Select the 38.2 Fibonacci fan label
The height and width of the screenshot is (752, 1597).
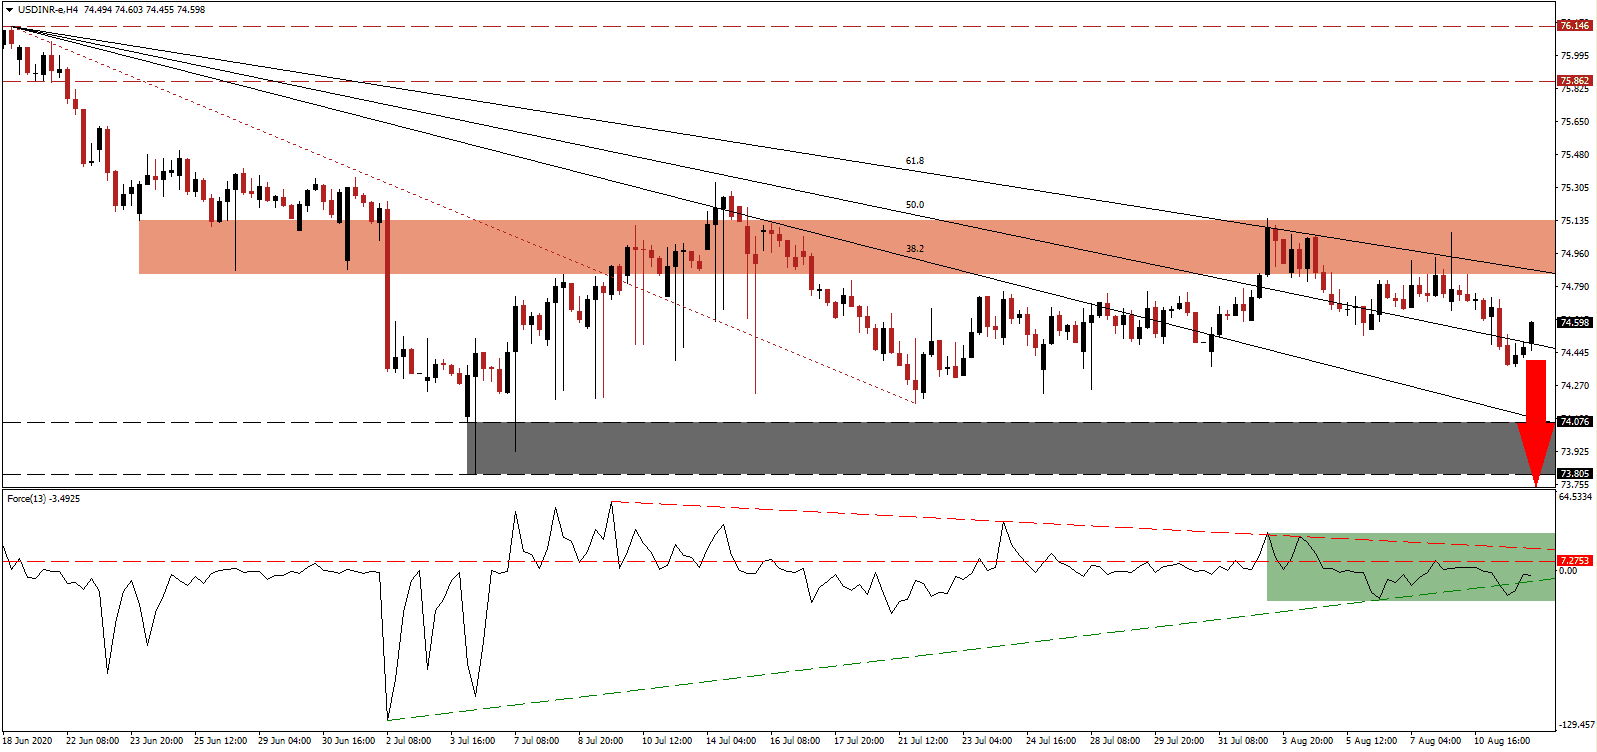[x=914, y=249]
